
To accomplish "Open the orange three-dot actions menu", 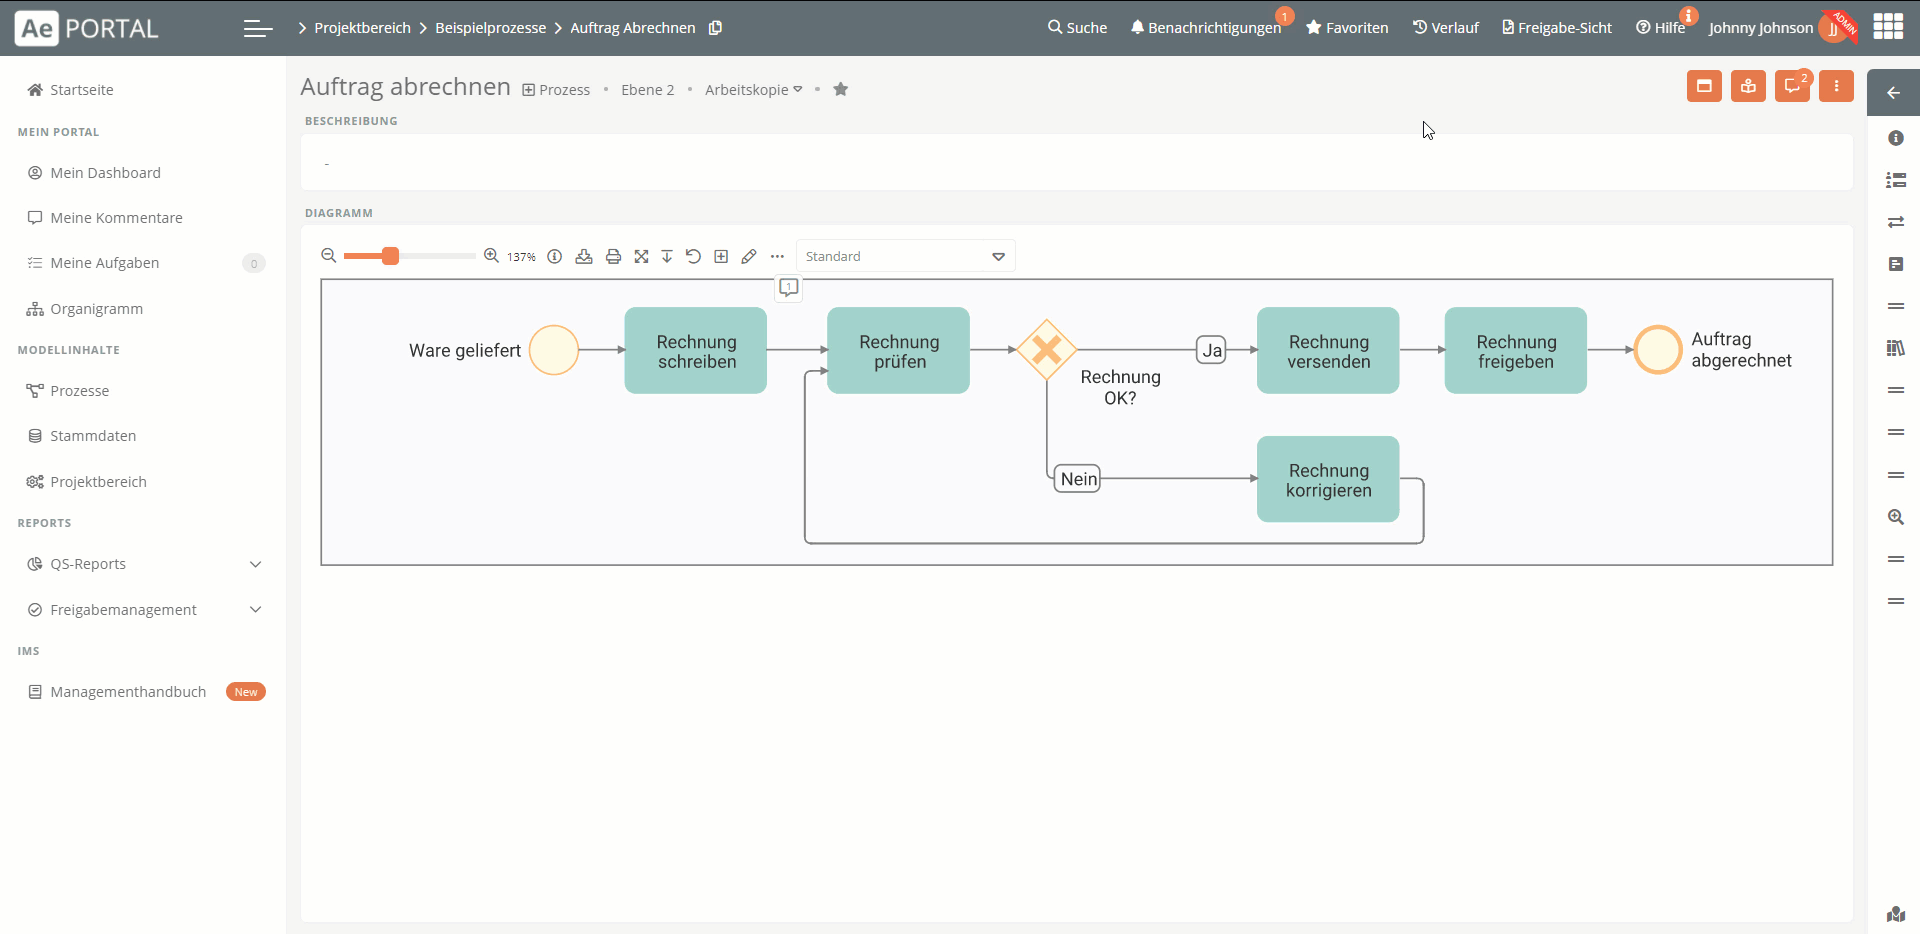I will 1836,86.
